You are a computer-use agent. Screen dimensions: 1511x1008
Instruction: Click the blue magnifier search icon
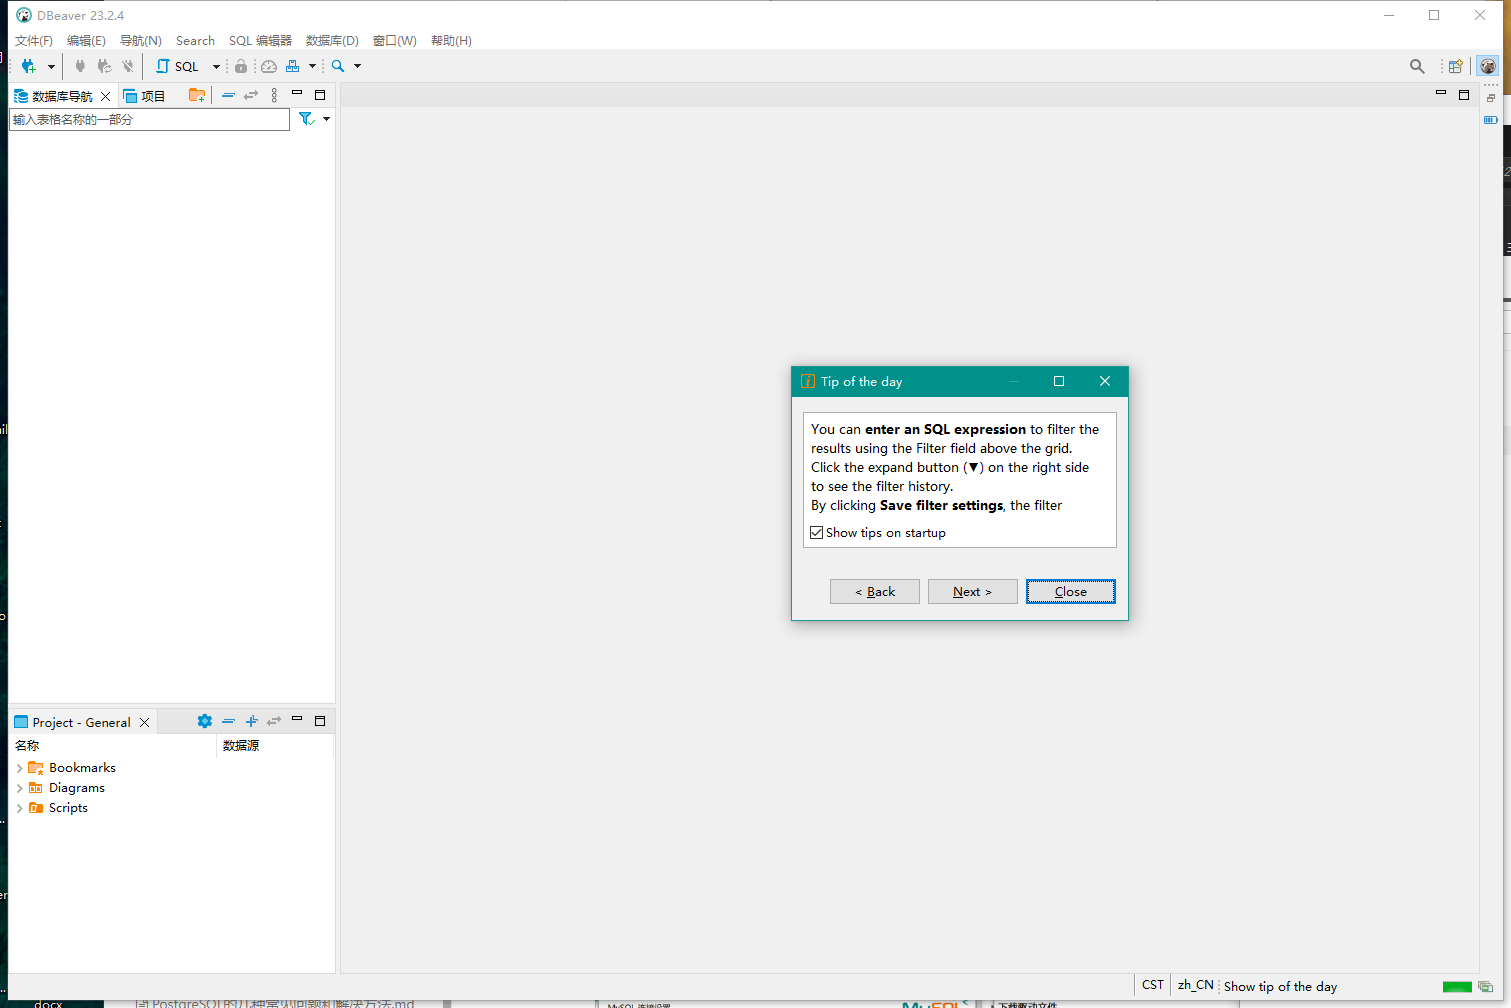point(338,66)
